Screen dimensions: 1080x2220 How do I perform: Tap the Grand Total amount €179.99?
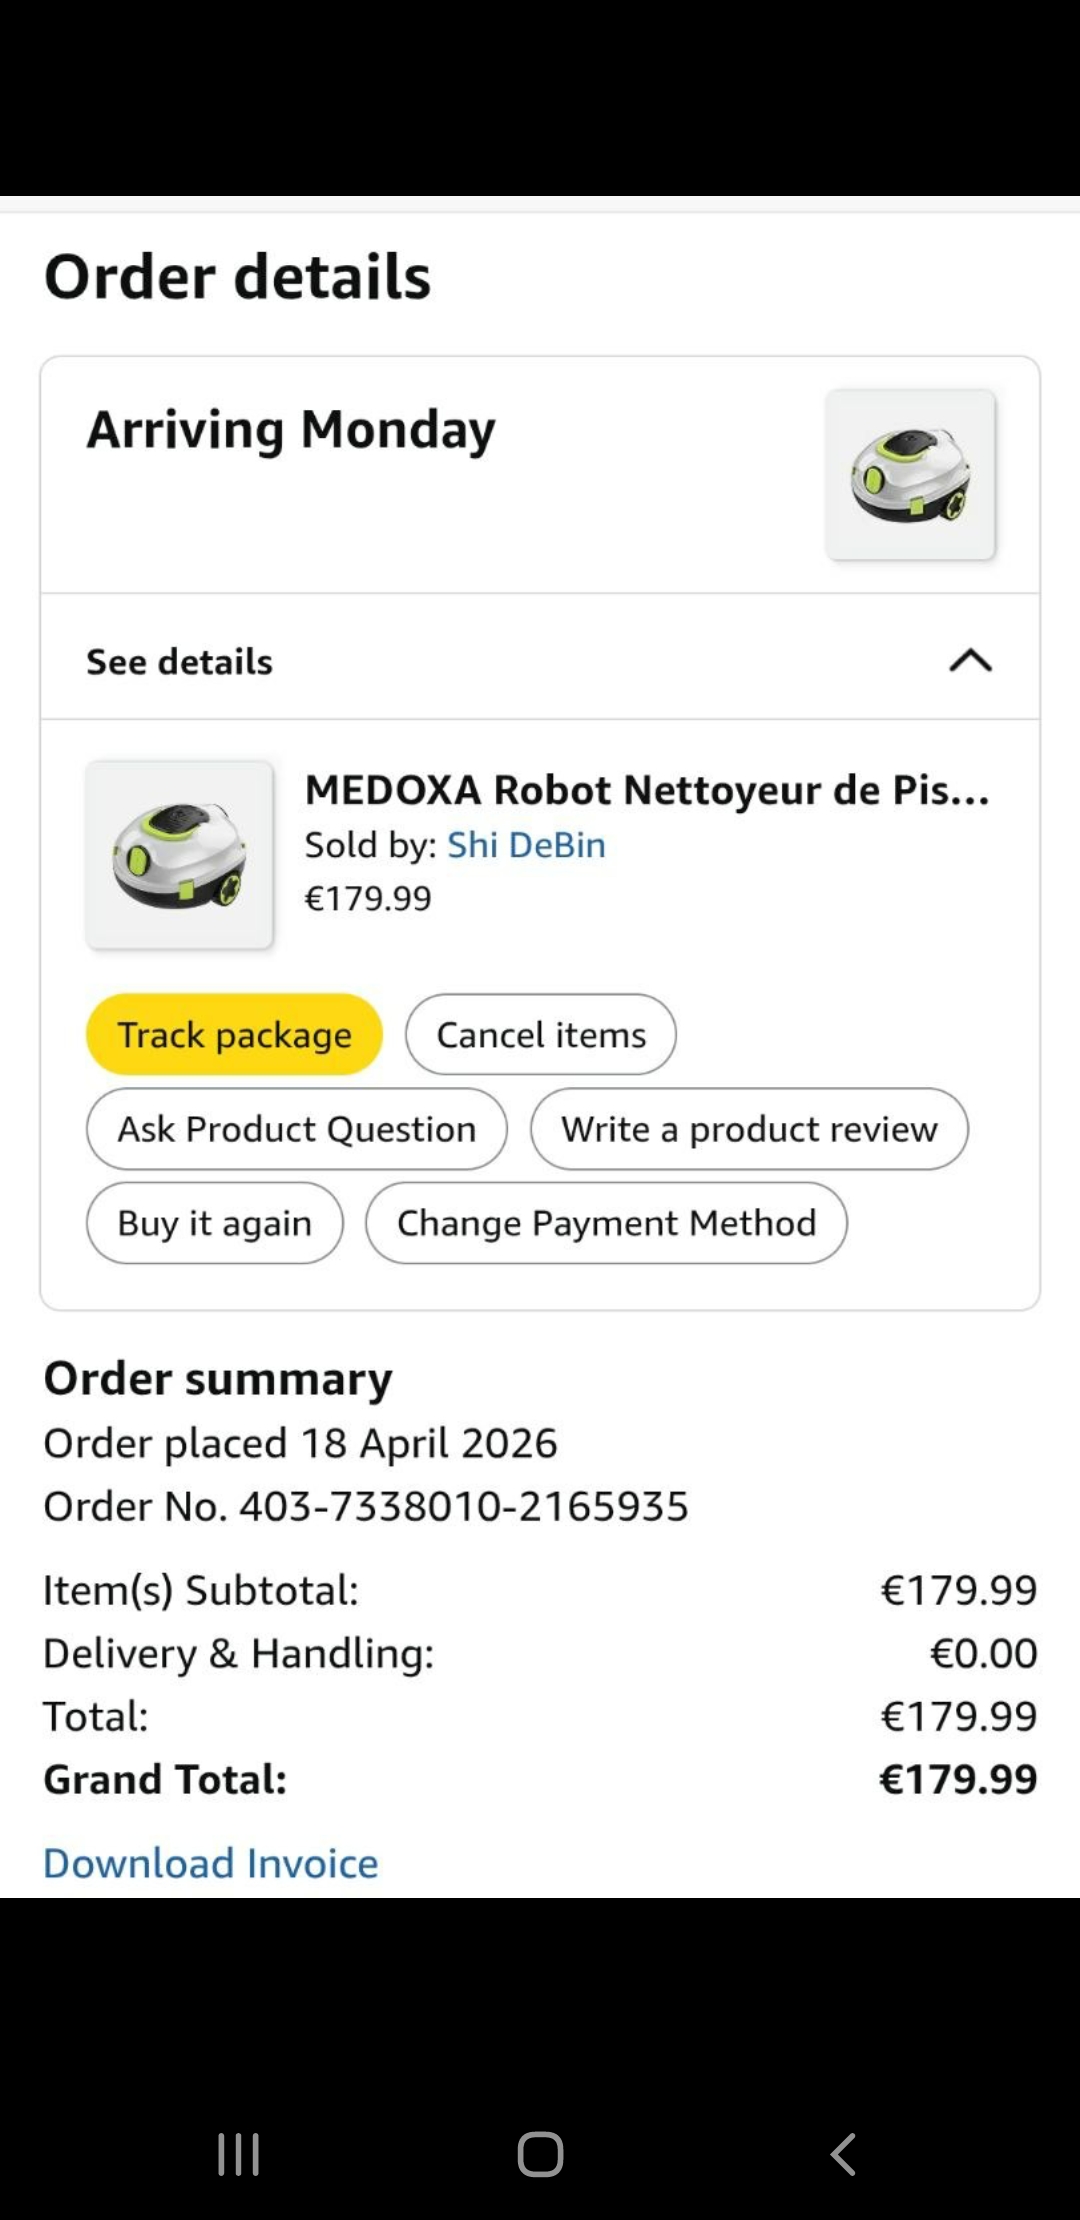(x=958, y=1779)
